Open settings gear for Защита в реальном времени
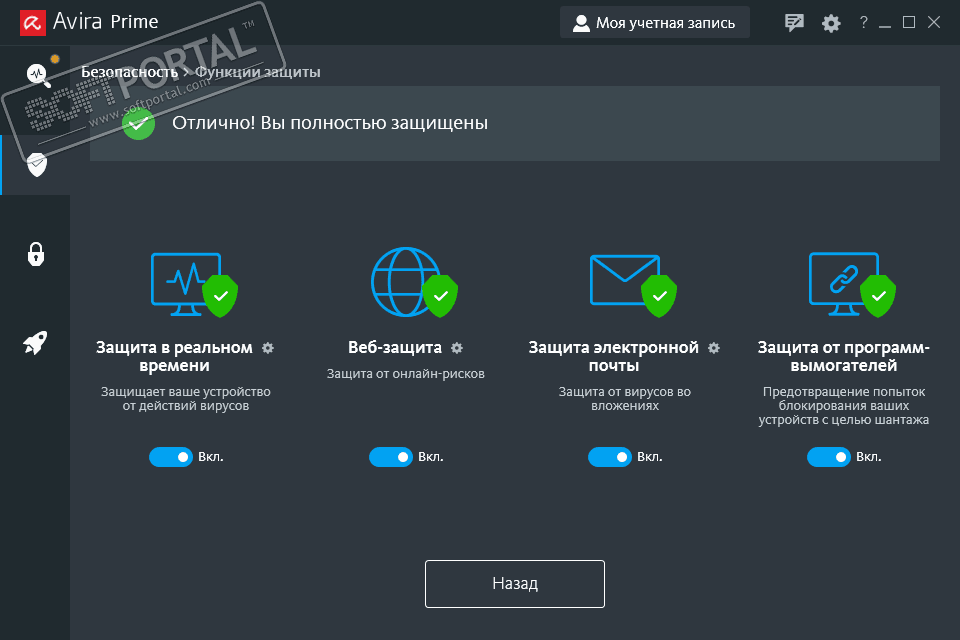 (x=268, y=348)
